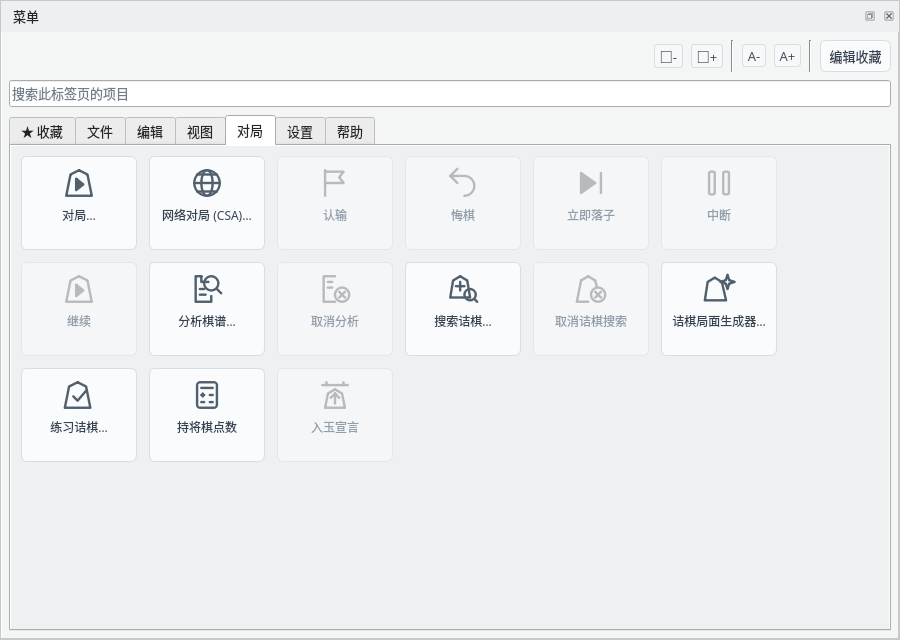Open the 对局... game start icon
Screen dimensions: 900x640
pyautogui.click(x=79, y=184)
